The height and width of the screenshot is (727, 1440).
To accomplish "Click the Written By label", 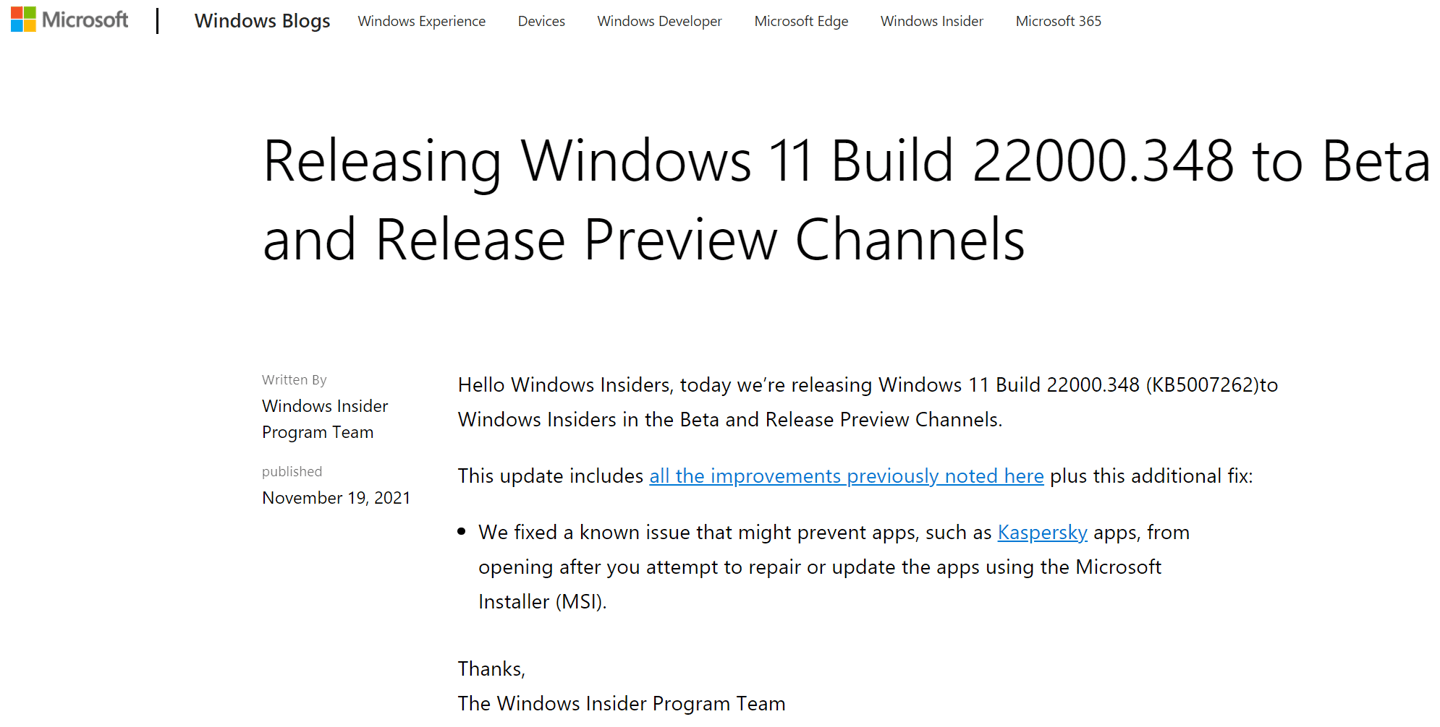I will pyautogui.click(x=293, y=379).
